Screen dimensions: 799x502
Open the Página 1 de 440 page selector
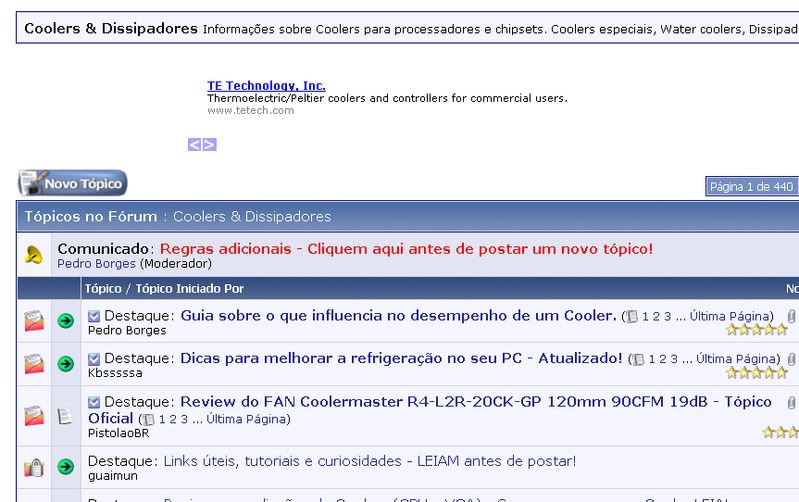(751, 186)
